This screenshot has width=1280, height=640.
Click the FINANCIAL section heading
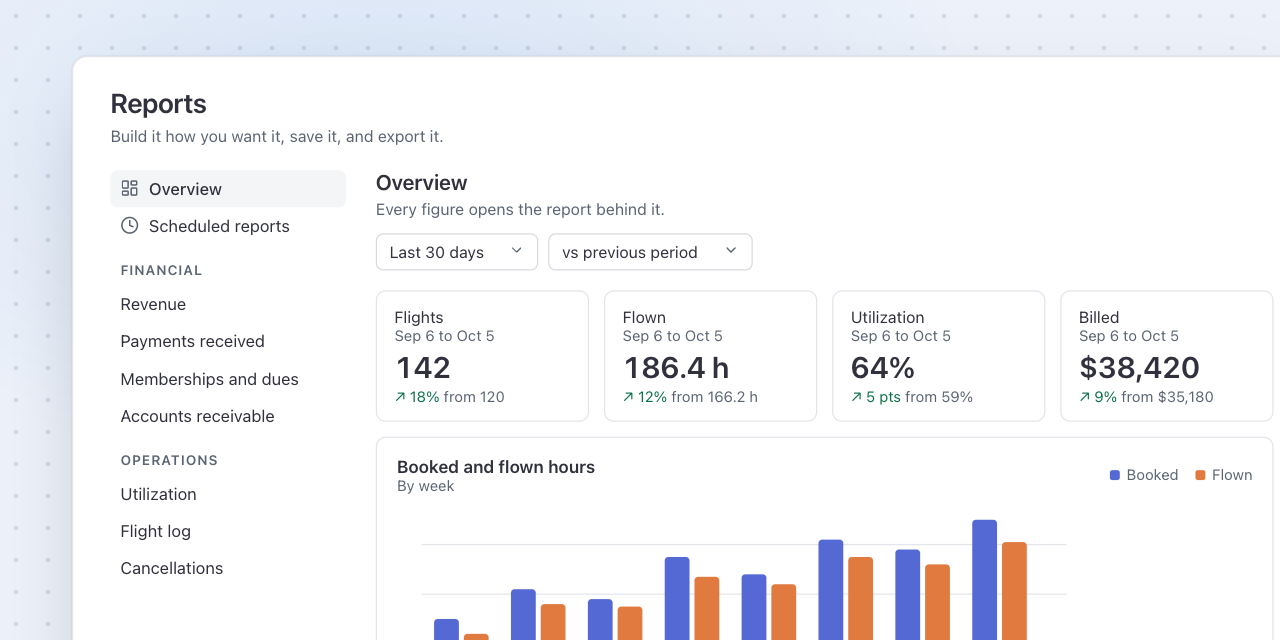[161, 270]
